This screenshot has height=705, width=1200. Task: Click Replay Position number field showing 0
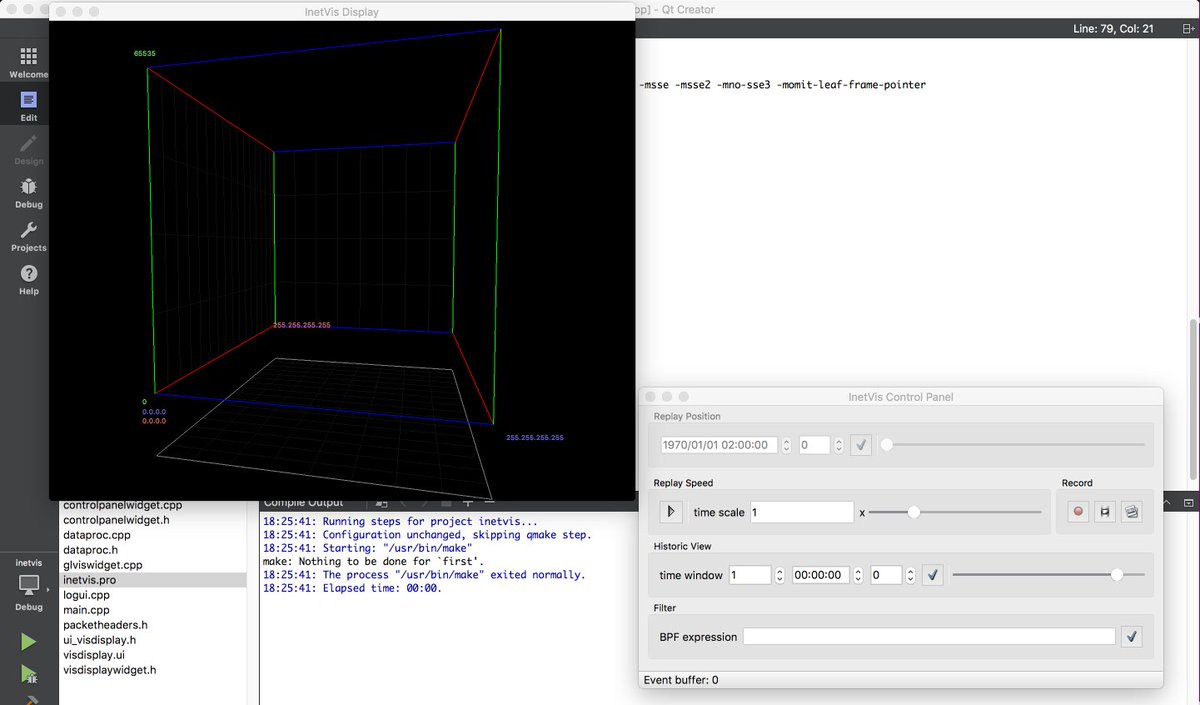[x=815, y=445]
